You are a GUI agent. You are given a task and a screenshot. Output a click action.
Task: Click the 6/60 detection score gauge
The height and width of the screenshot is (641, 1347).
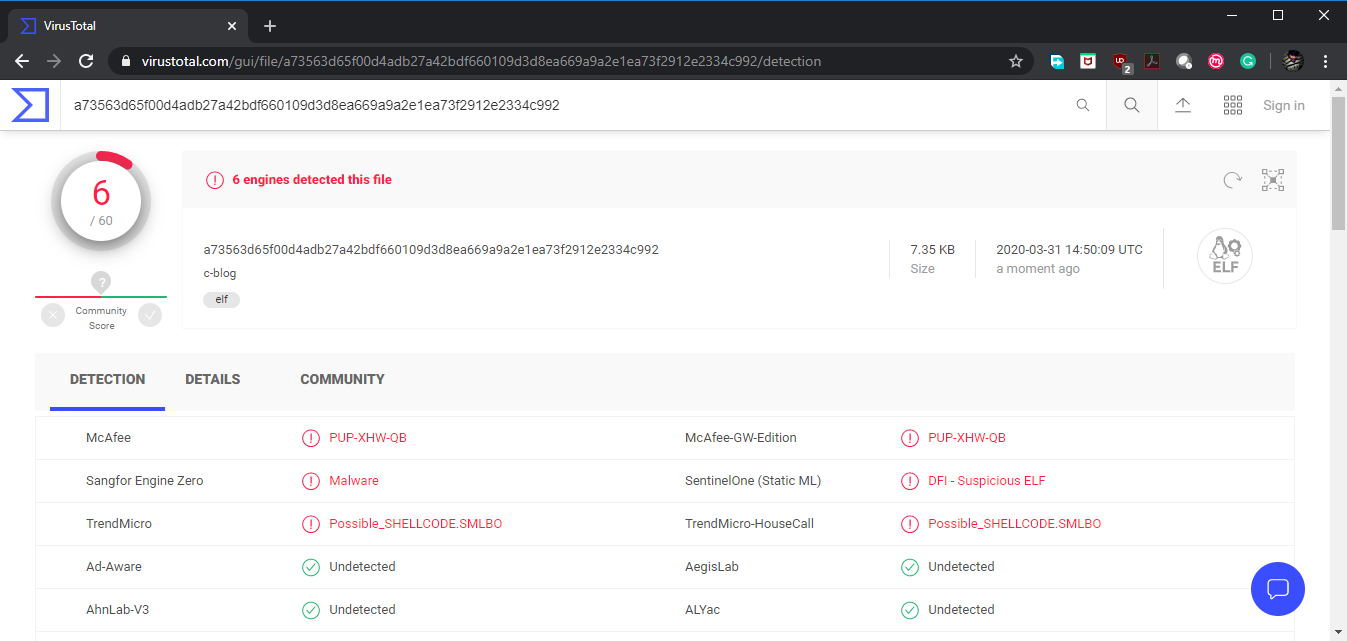101,201
